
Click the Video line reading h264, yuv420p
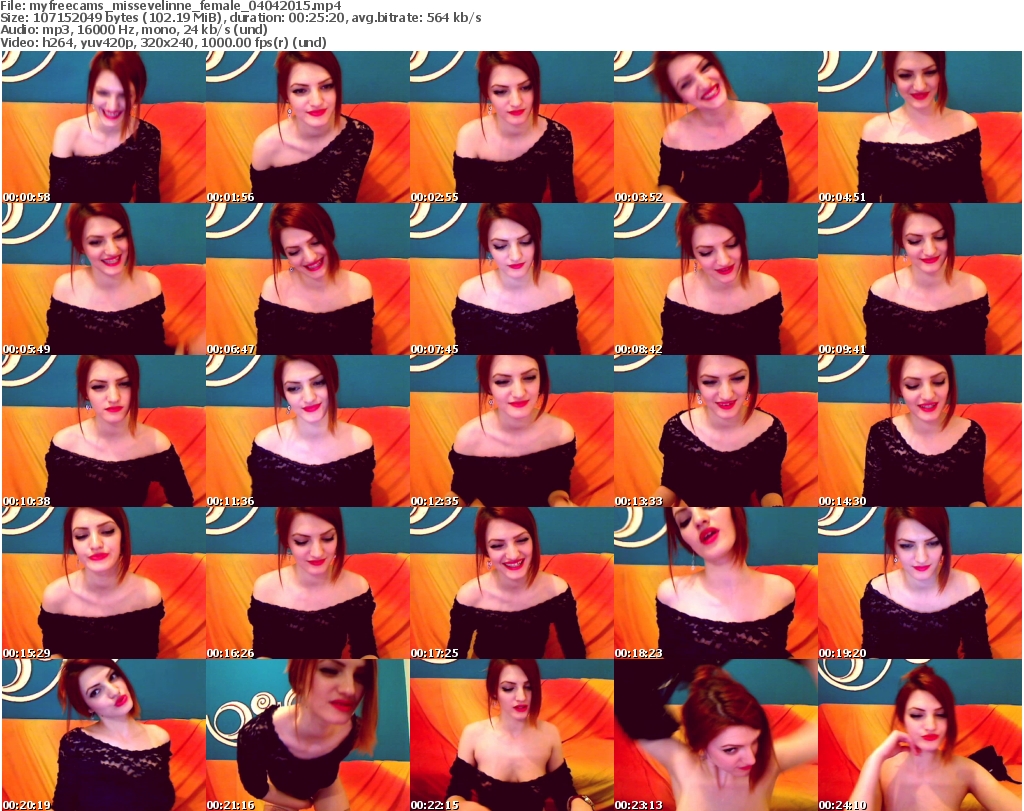(163, 42)
